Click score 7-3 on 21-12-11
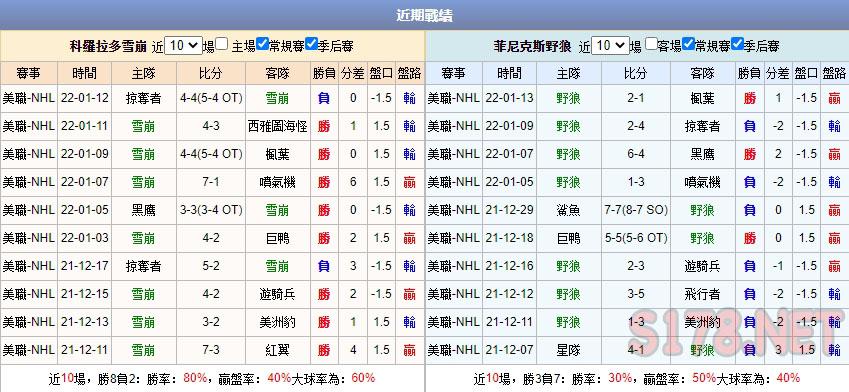The image size is (849, 392). [211, 350]
